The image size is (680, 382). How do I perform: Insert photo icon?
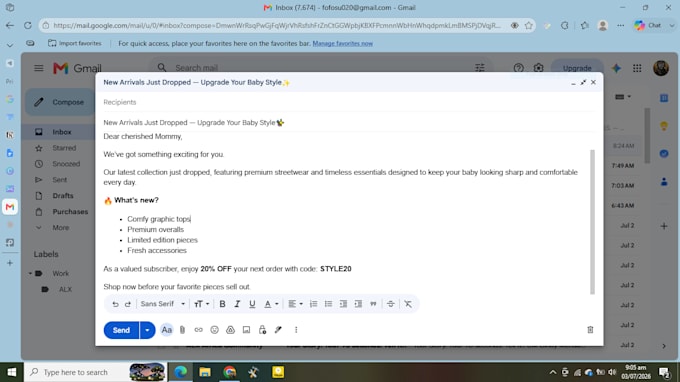pyautogui.click(x=246, y=330)
